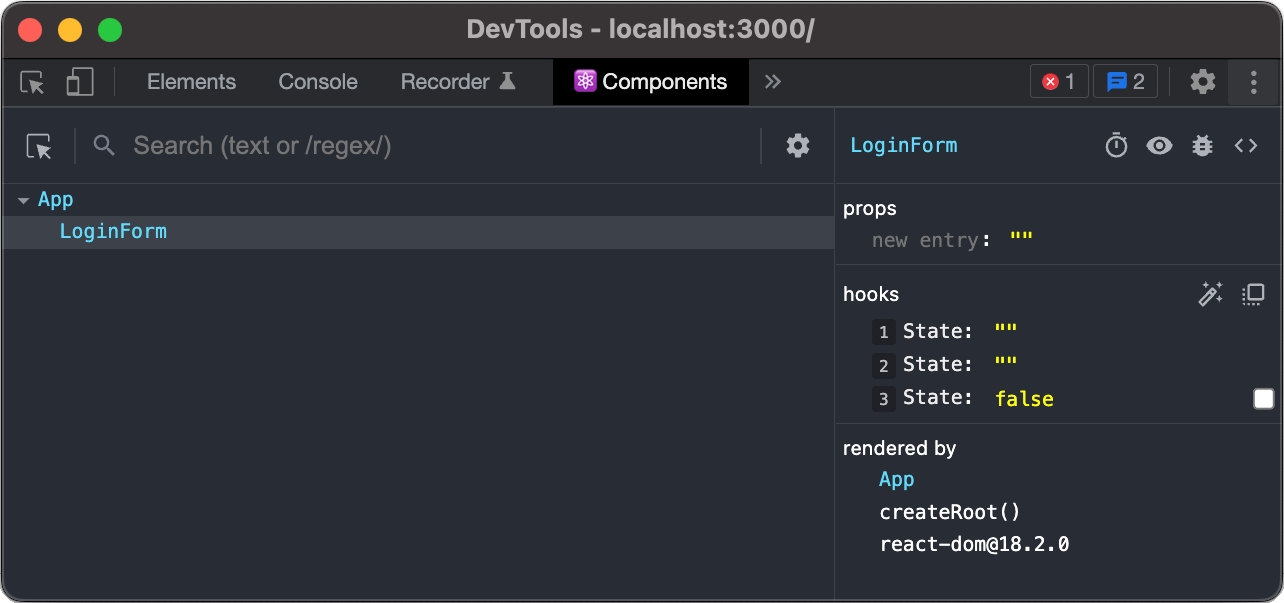Click the stopwatch suspend-component icon
1284x603 pixels.
(x=1116, y=145)
